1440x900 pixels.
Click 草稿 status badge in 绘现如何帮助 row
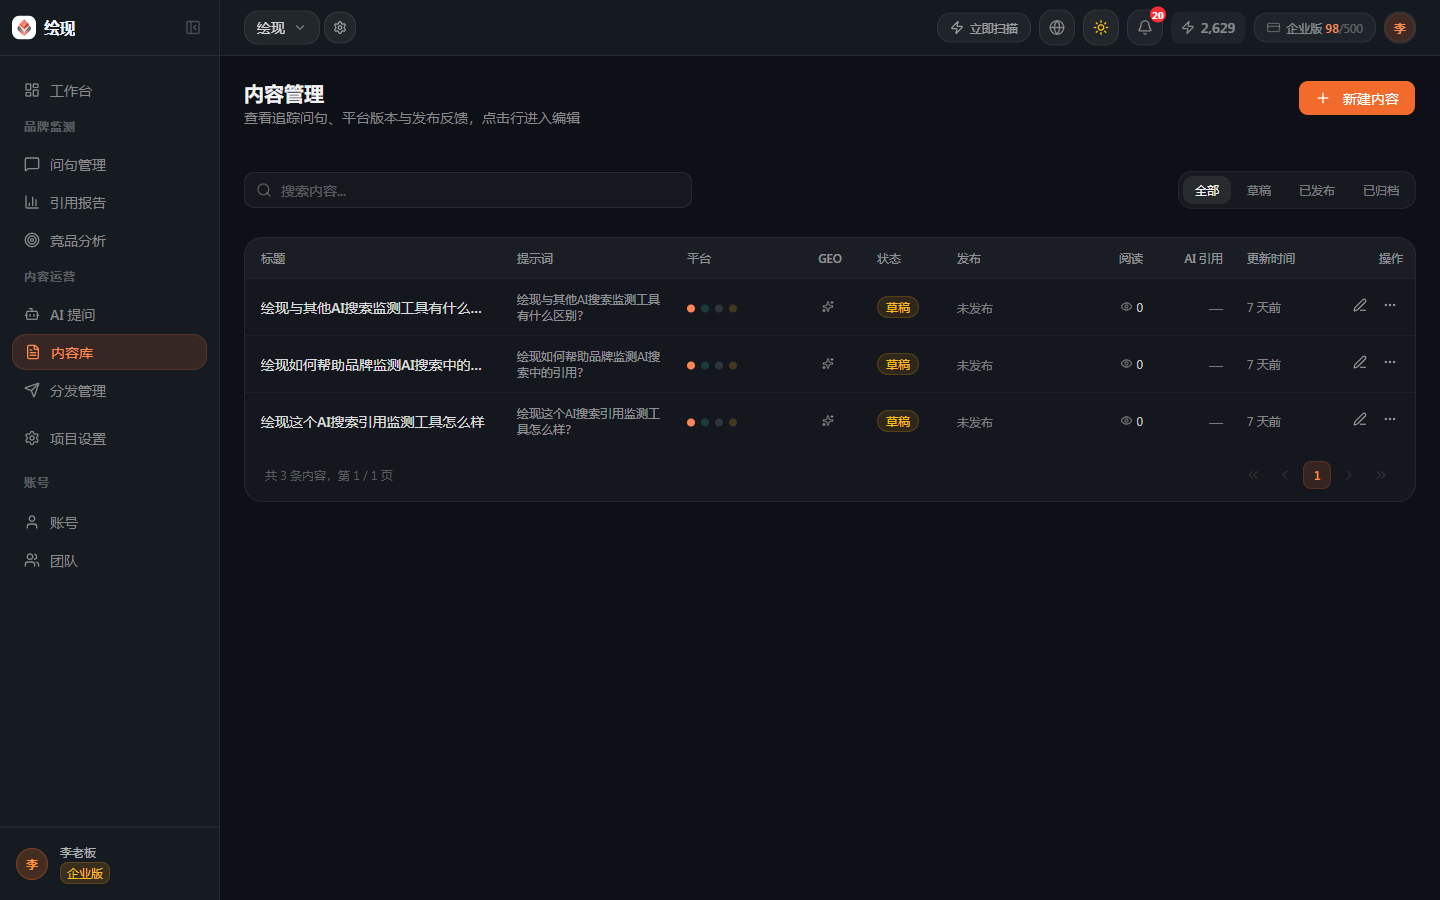(x=898, y=364)
